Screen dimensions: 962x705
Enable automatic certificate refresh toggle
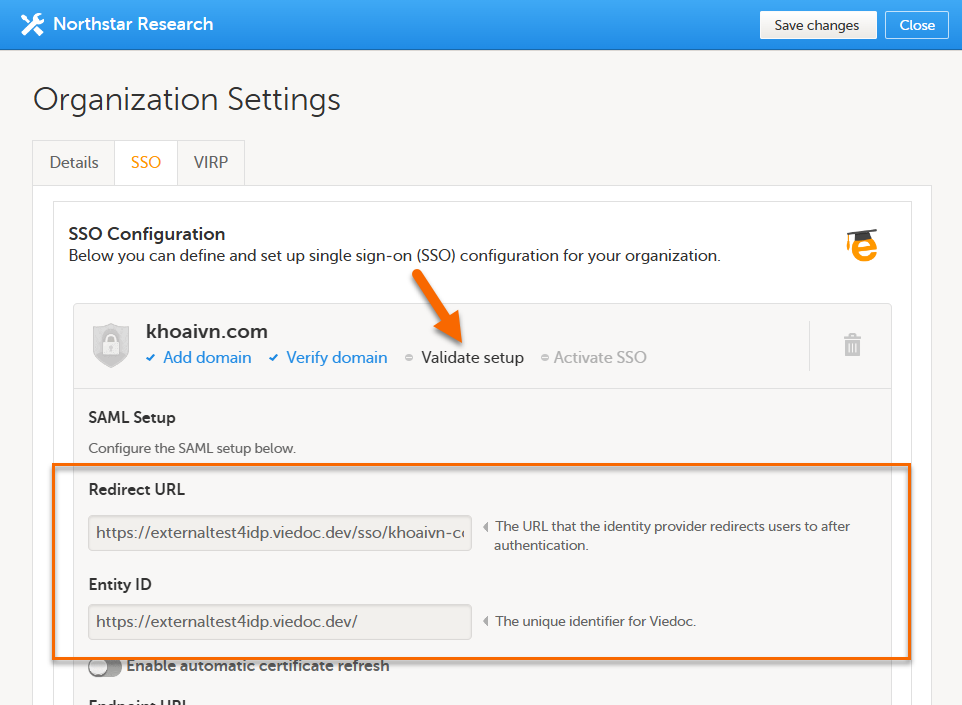pos(105,666)
